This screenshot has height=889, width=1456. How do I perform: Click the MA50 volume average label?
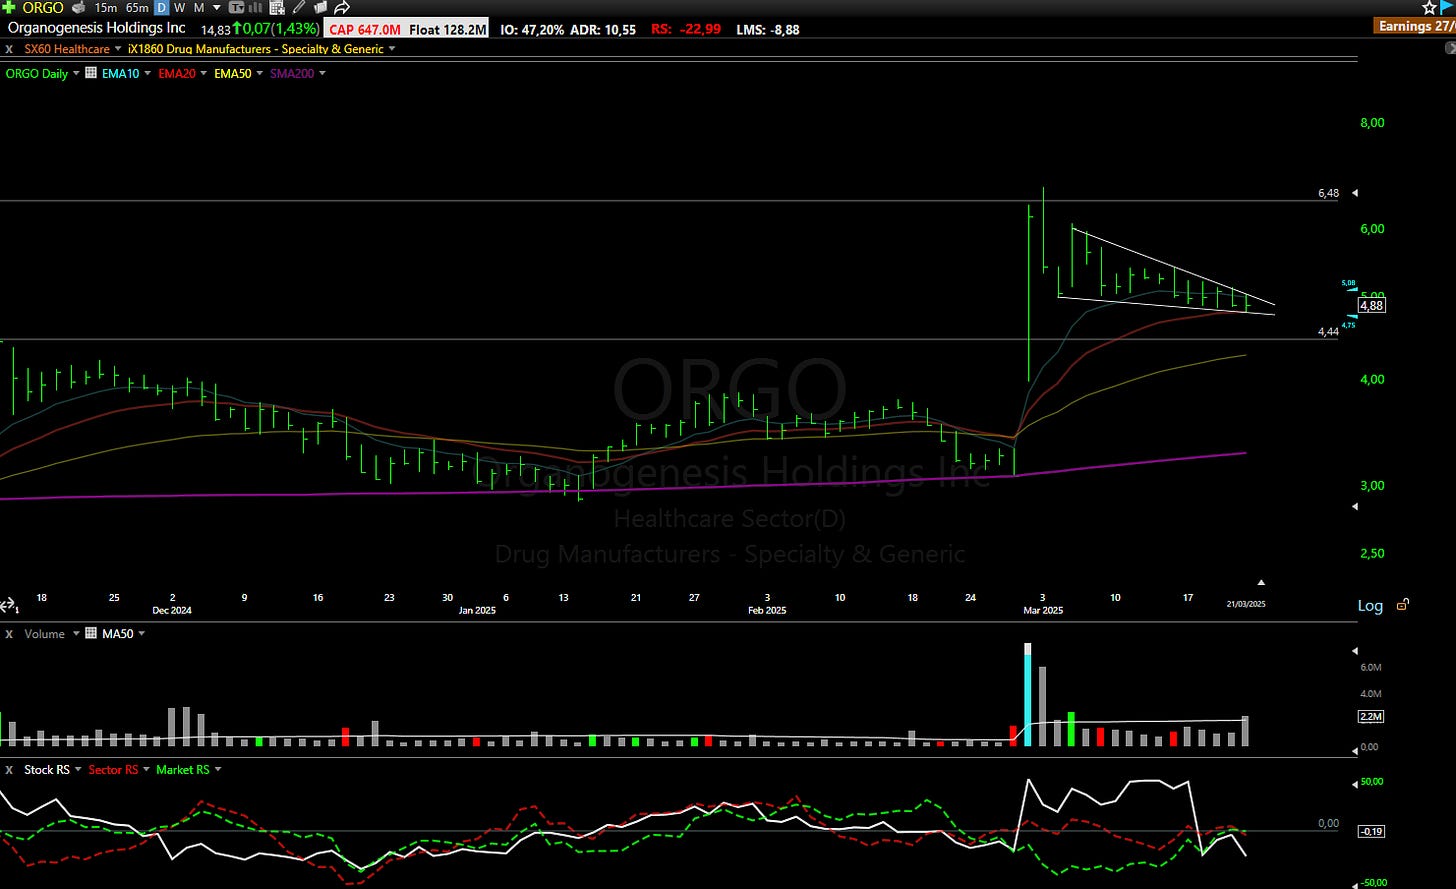(118, 634)
